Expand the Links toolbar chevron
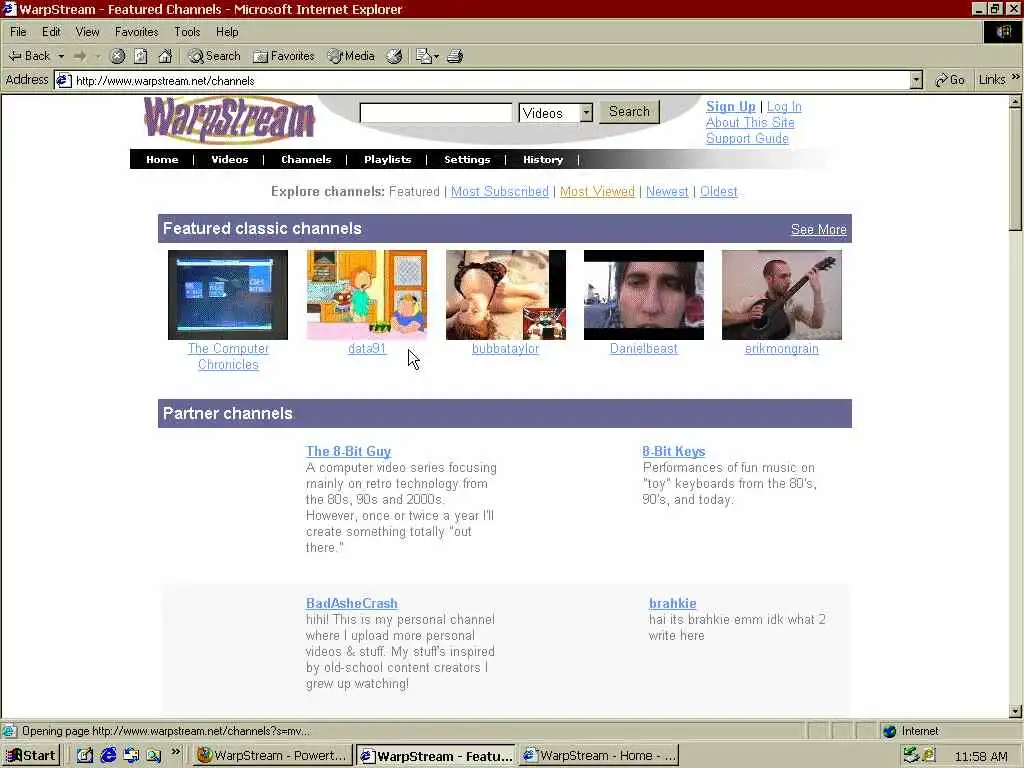Viewport: 1024px width, 768px height. (1016, 77)
